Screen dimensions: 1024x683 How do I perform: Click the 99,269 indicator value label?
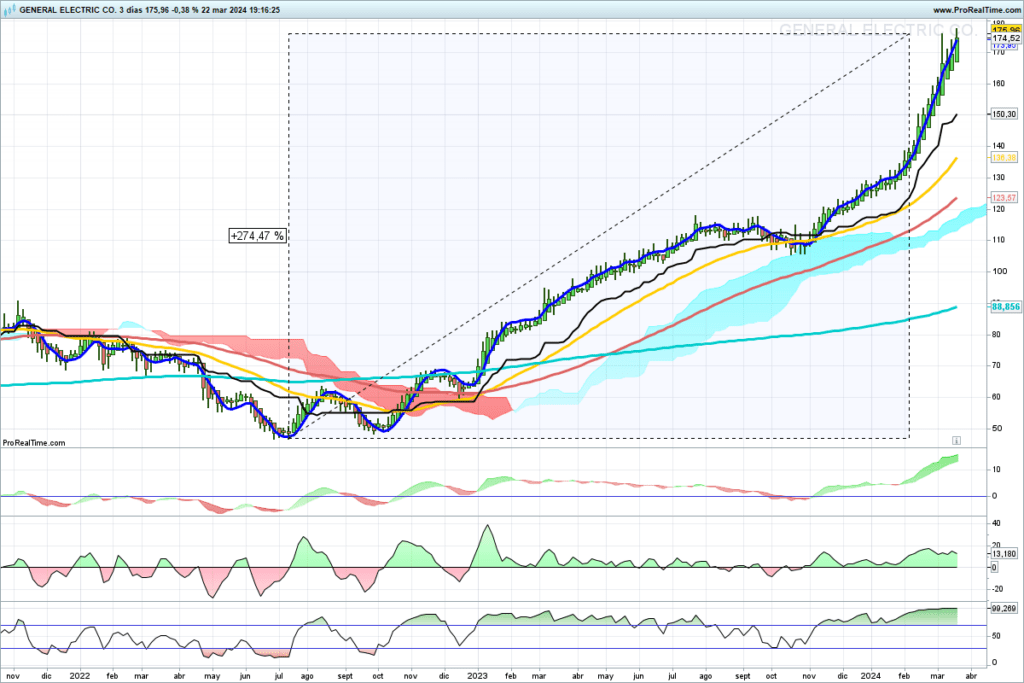1004,608
